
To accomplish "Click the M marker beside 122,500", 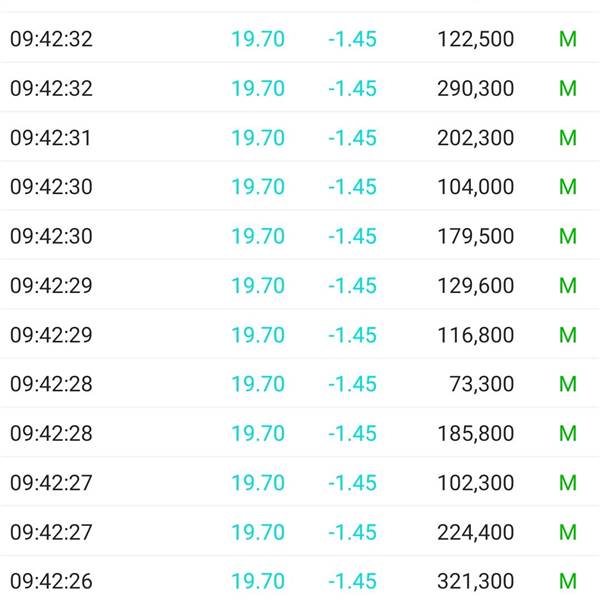I will coord(568,39).
